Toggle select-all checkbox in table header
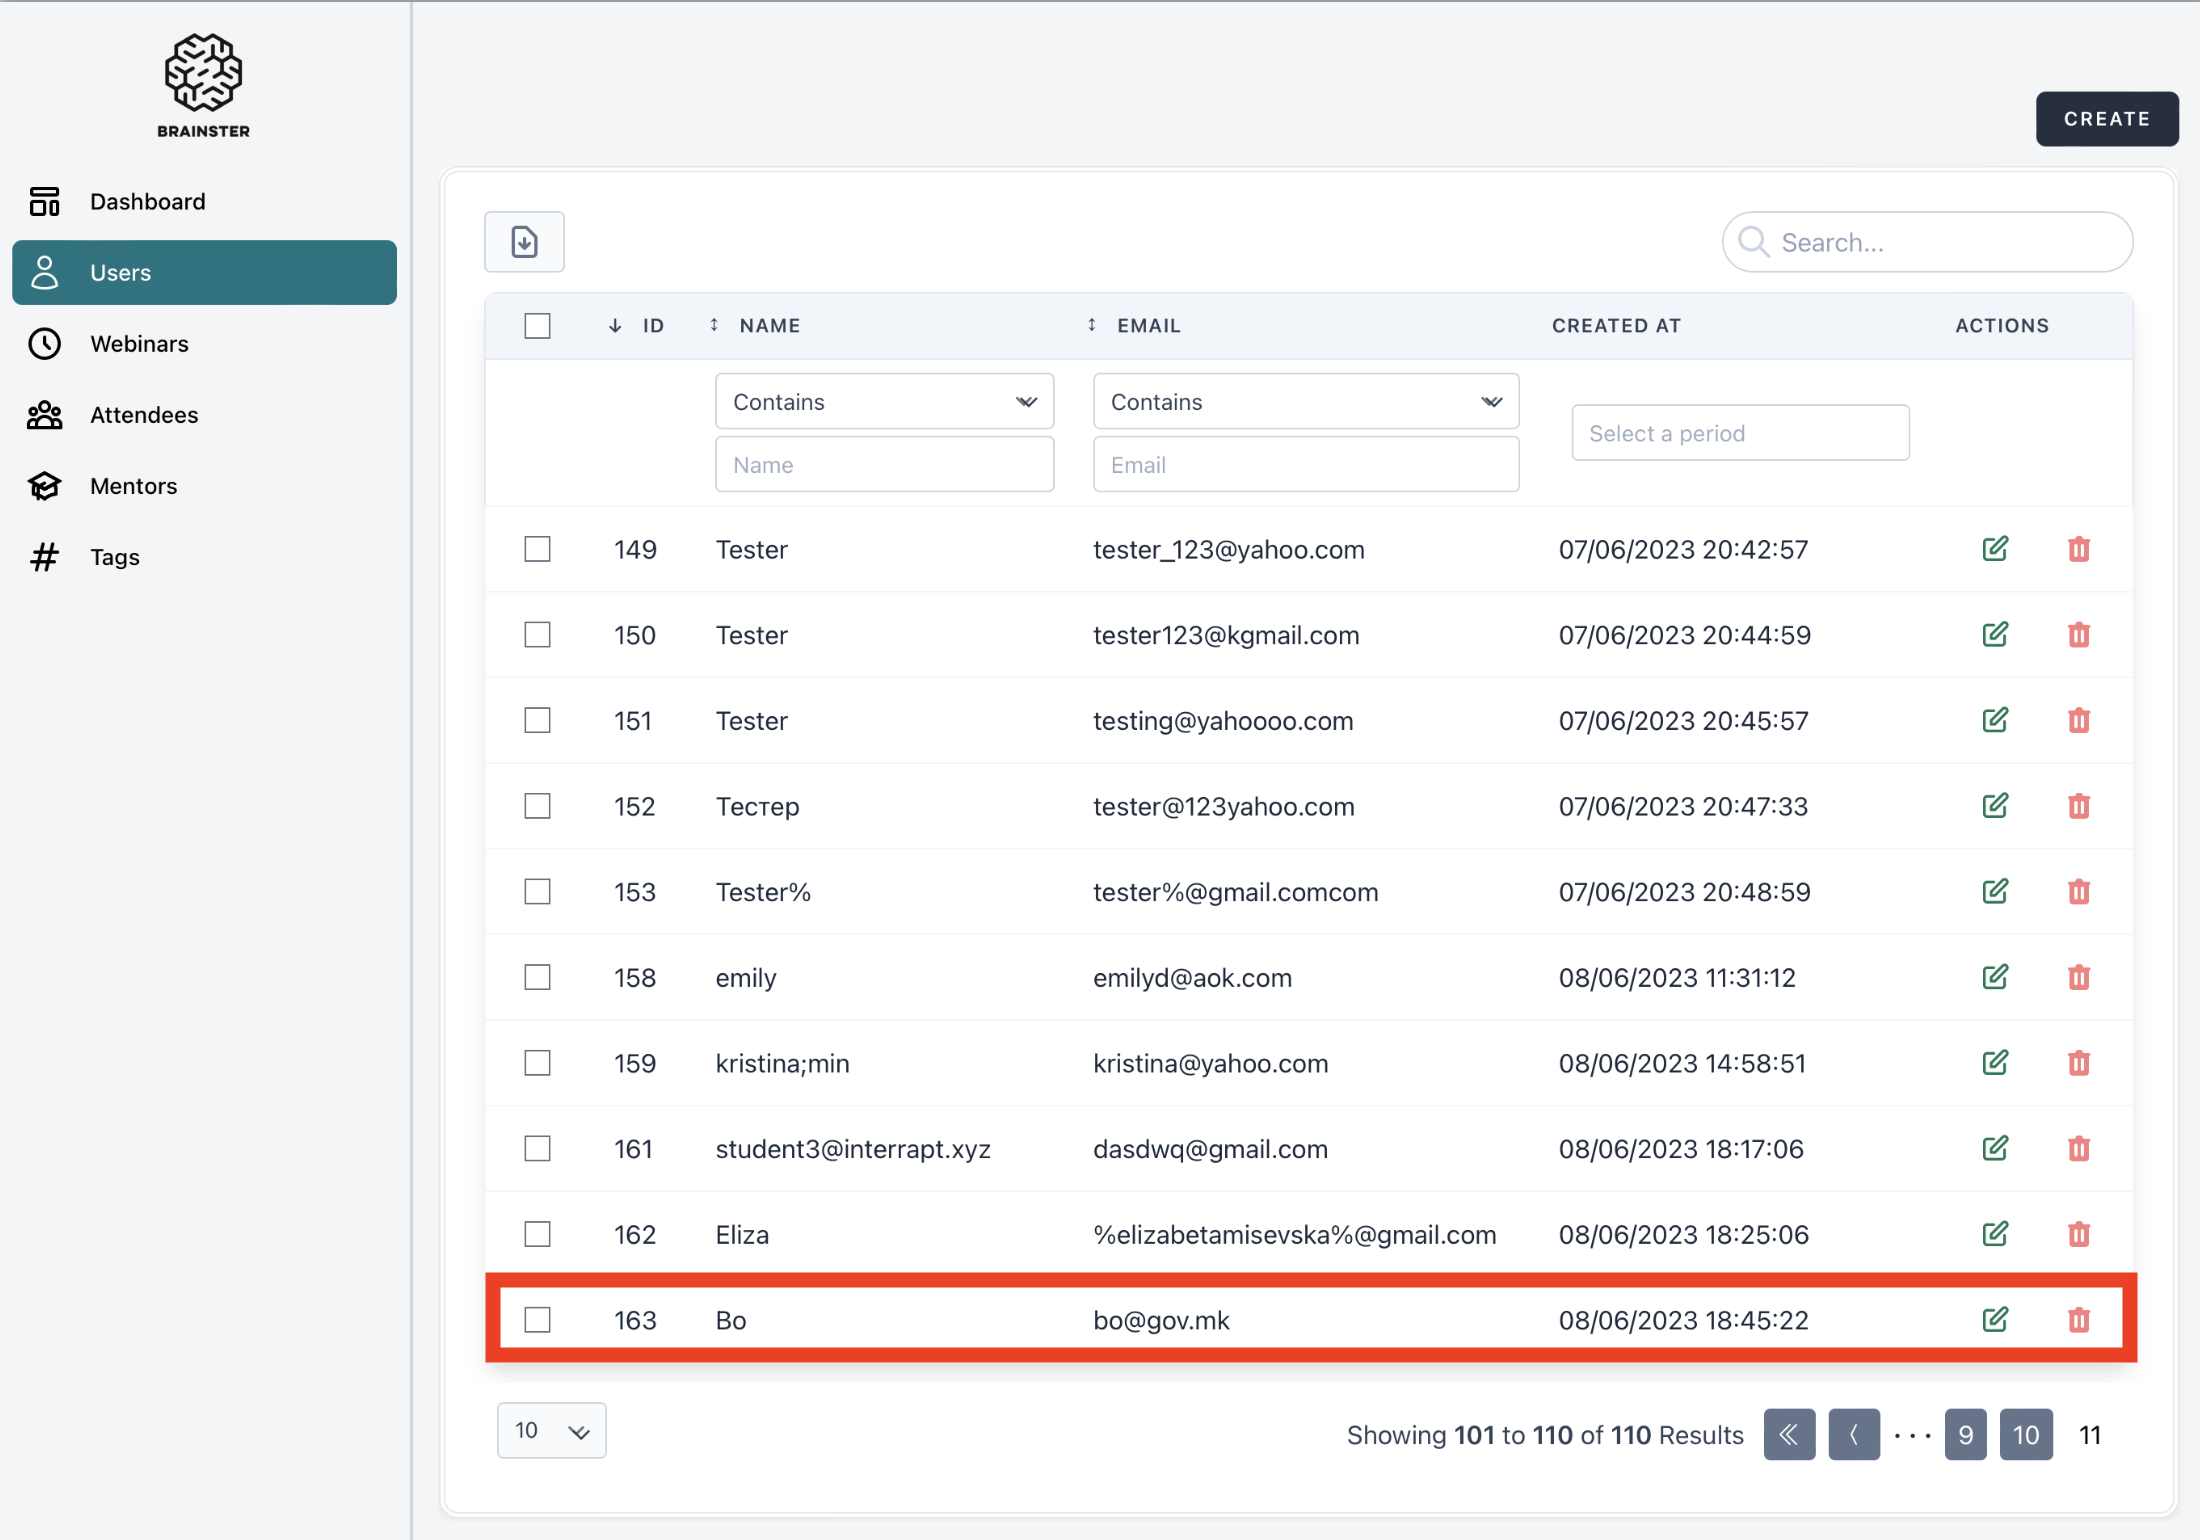The height and width of the screenshot is (1540, 2200). point(537,326)
